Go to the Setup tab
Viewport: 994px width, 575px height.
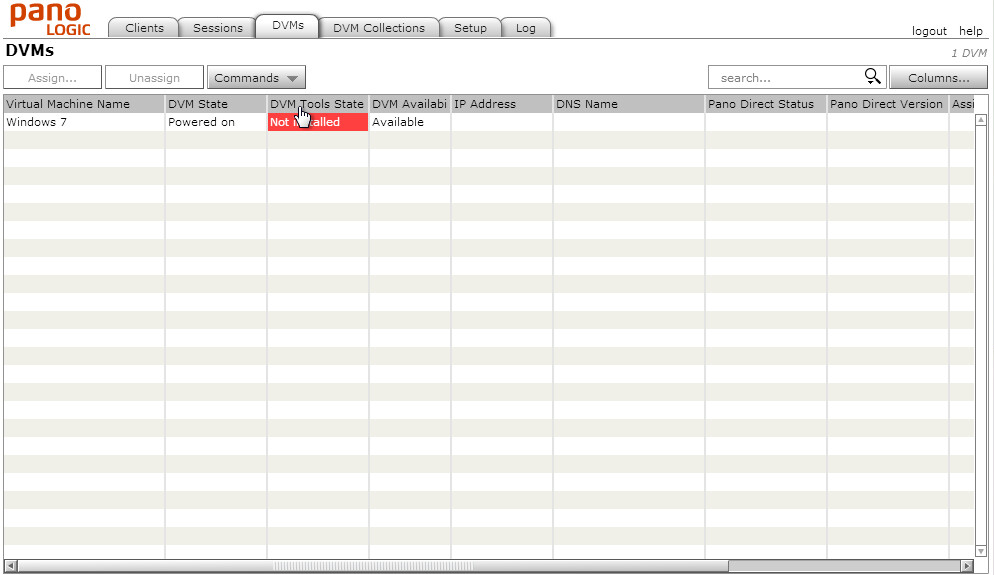click(470, 28)
